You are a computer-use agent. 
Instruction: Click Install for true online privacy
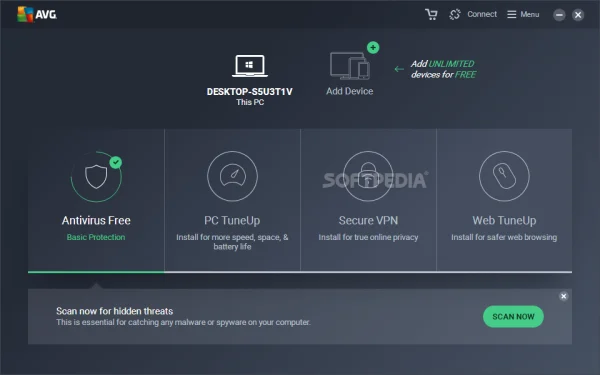coord(368,237)
